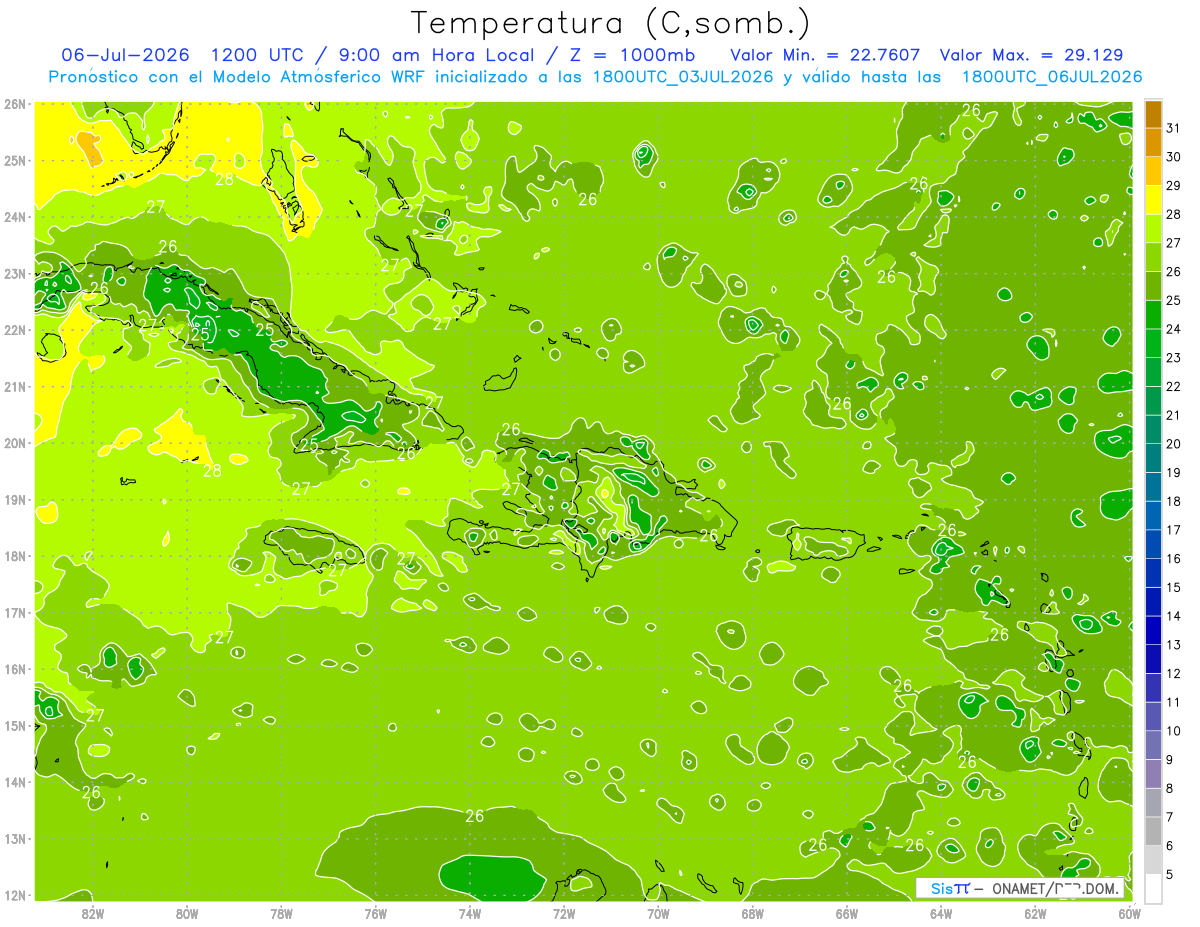The width and height of the screenshot is (1200, 927).
Task: Click the "16N" latitude axis label
Action: [x=15, y=669]
